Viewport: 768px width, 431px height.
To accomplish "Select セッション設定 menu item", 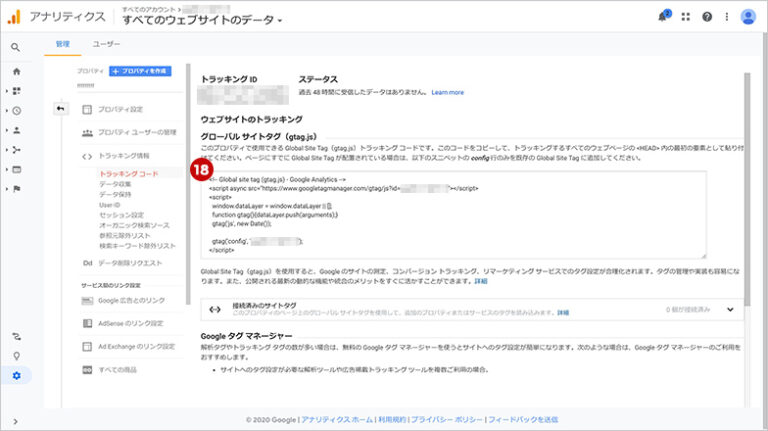I will [x=121, y=215].
